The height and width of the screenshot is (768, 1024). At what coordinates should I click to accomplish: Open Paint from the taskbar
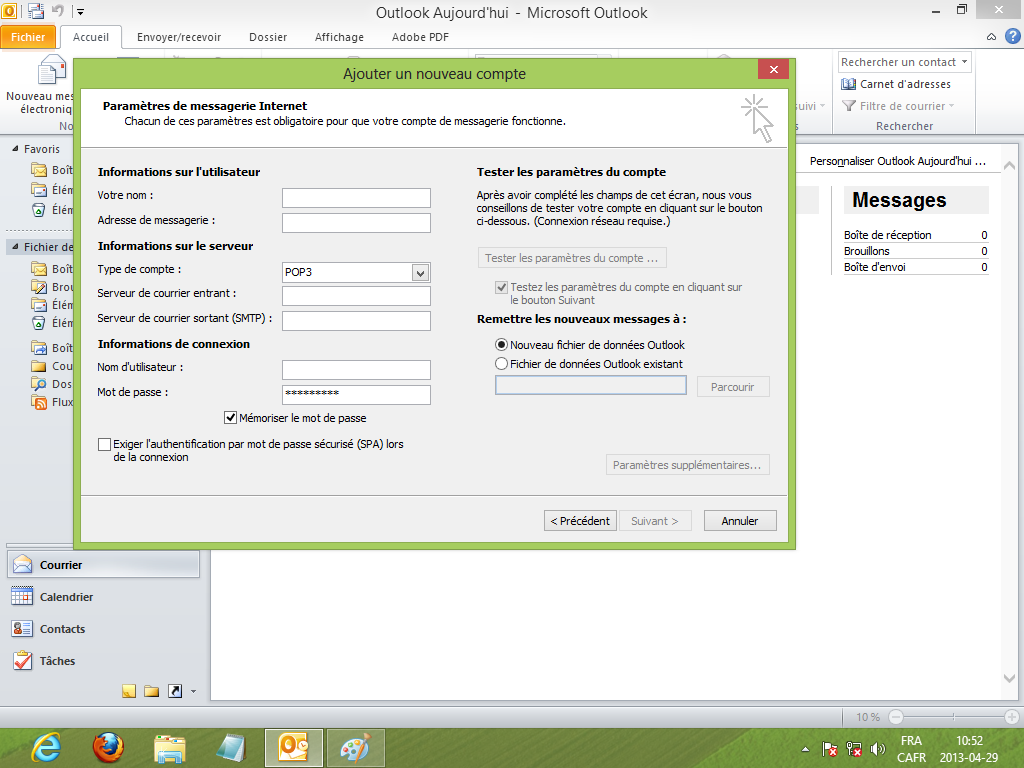(x=355, y=748)
